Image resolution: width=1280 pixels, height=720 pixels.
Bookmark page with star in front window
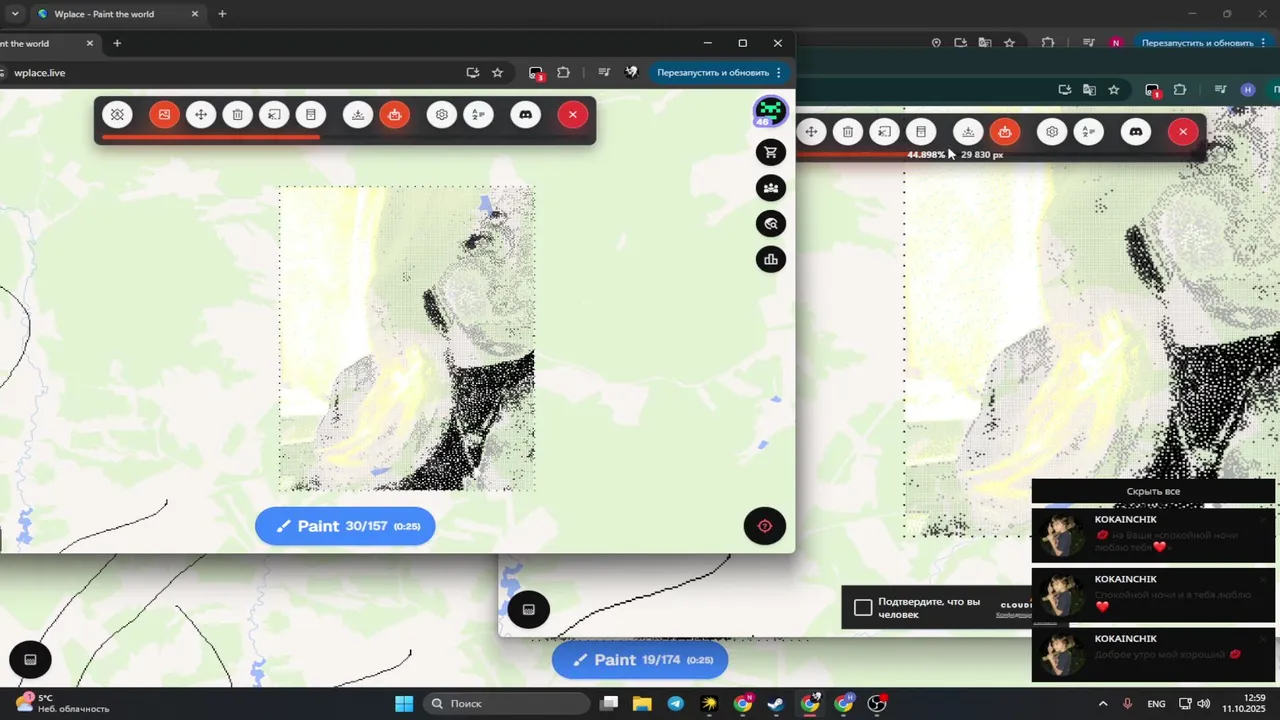pos(498,73)
